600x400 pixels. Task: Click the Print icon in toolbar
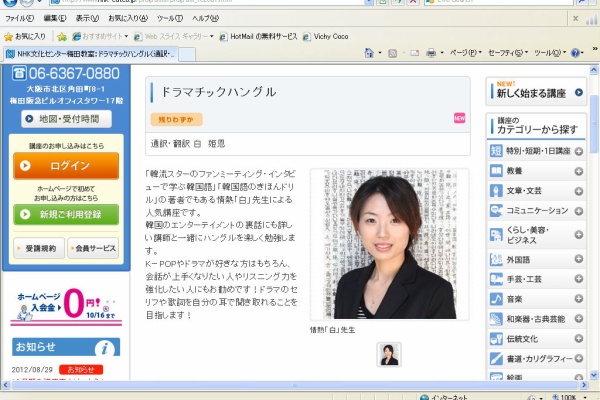(430, 53)
